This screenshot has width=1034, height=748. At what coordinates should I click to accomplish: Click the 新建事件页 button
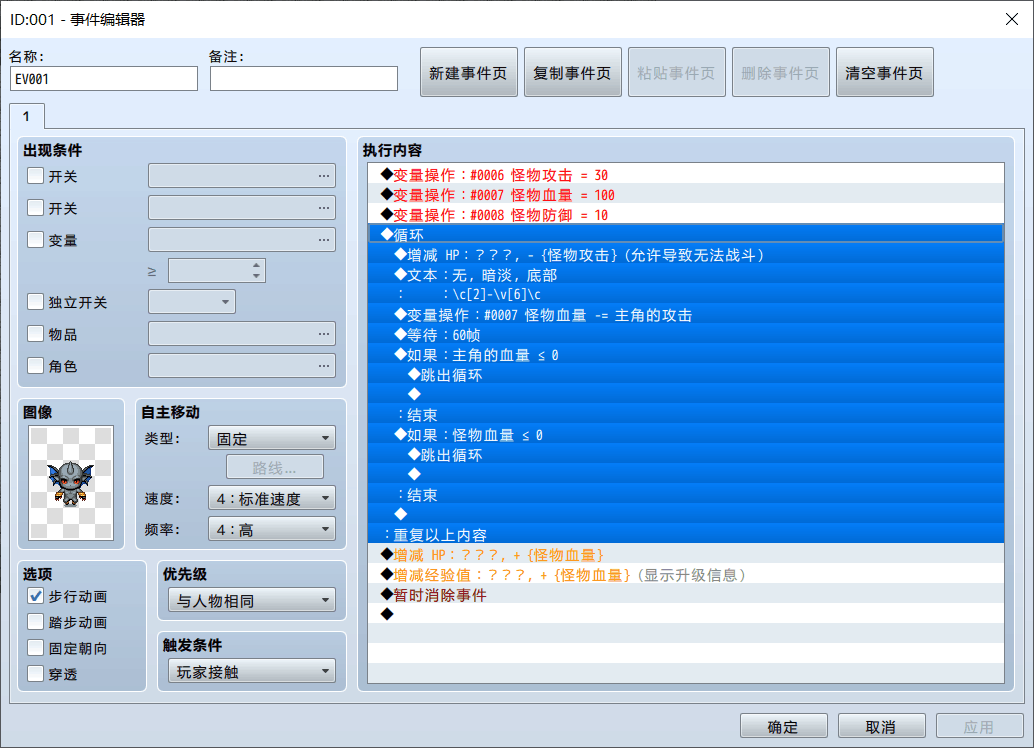point(469,73)
